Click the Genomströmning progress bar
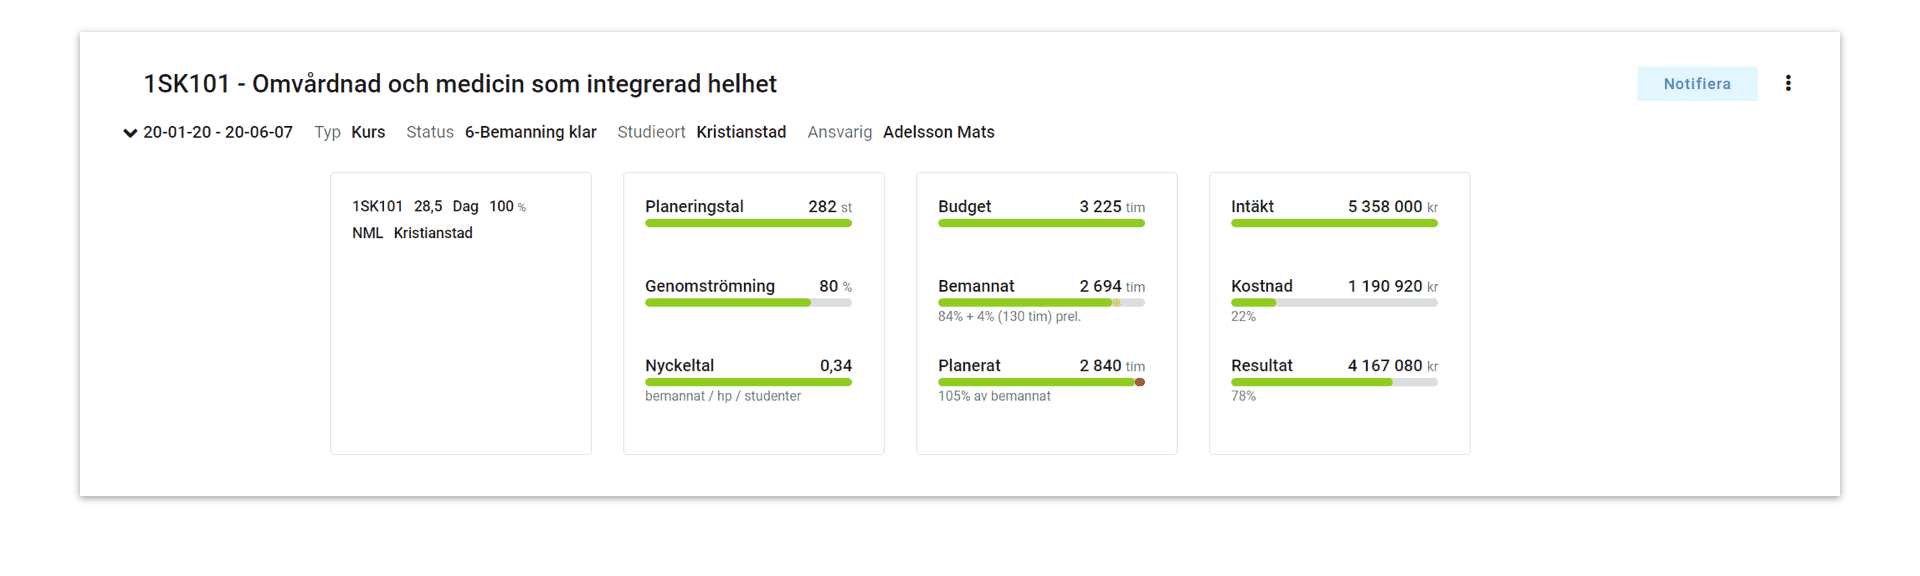Screen dimensions: 1920x576 point(748,303)
